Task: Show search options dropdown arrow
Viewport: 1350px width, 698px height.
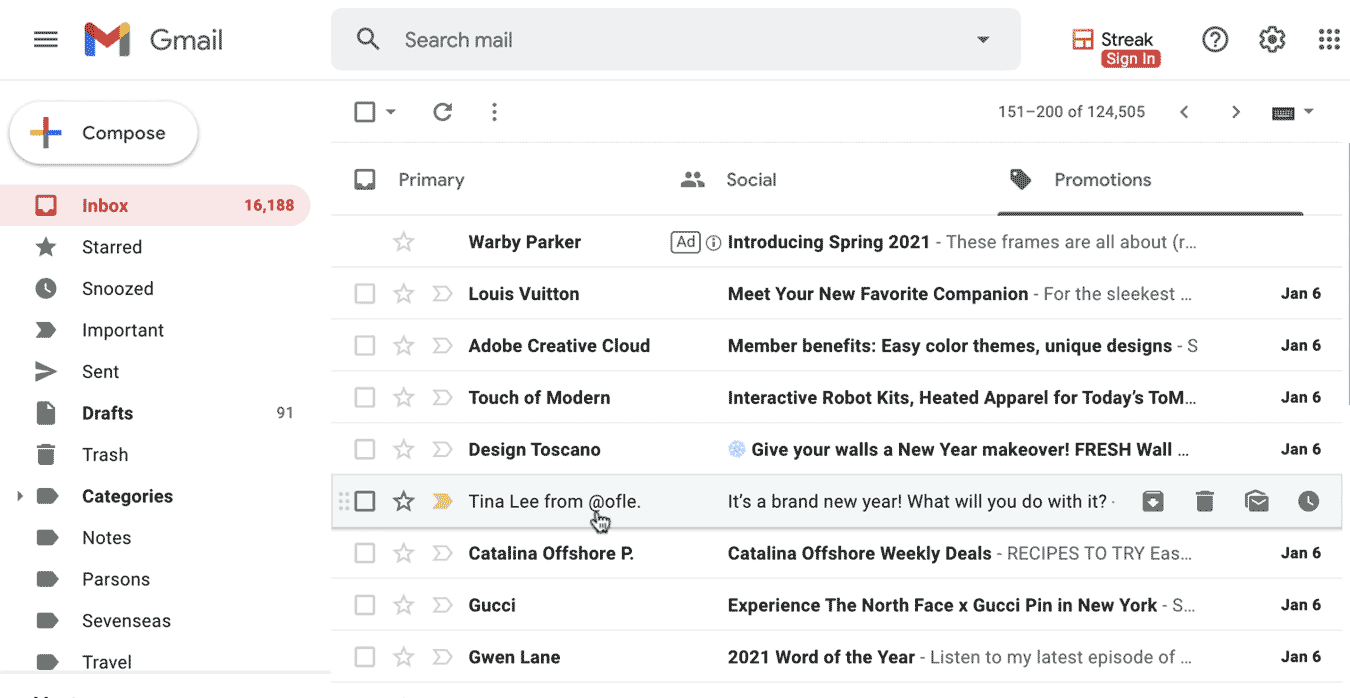Action: click(x=983, y=40)
